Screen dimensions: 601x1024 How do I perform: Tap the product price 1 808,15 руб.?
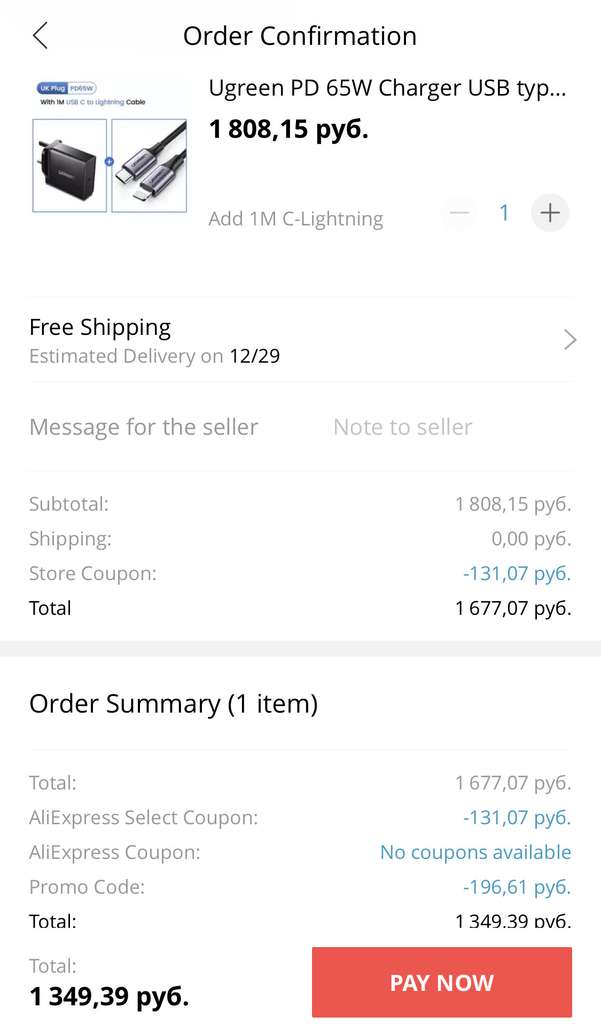coord(289,129)
